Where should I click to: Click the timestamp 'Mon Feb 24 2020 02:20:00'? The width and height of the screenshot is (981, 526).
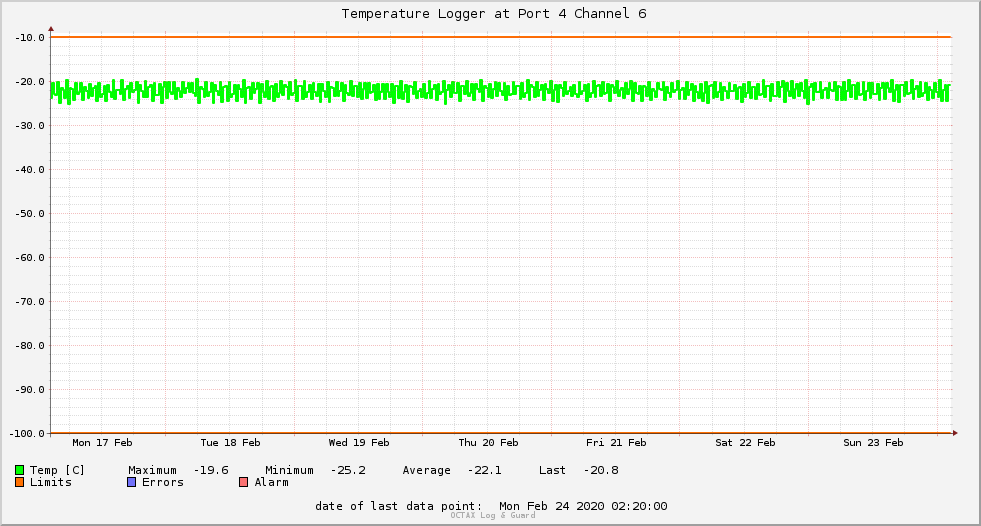tap(583, 506)
